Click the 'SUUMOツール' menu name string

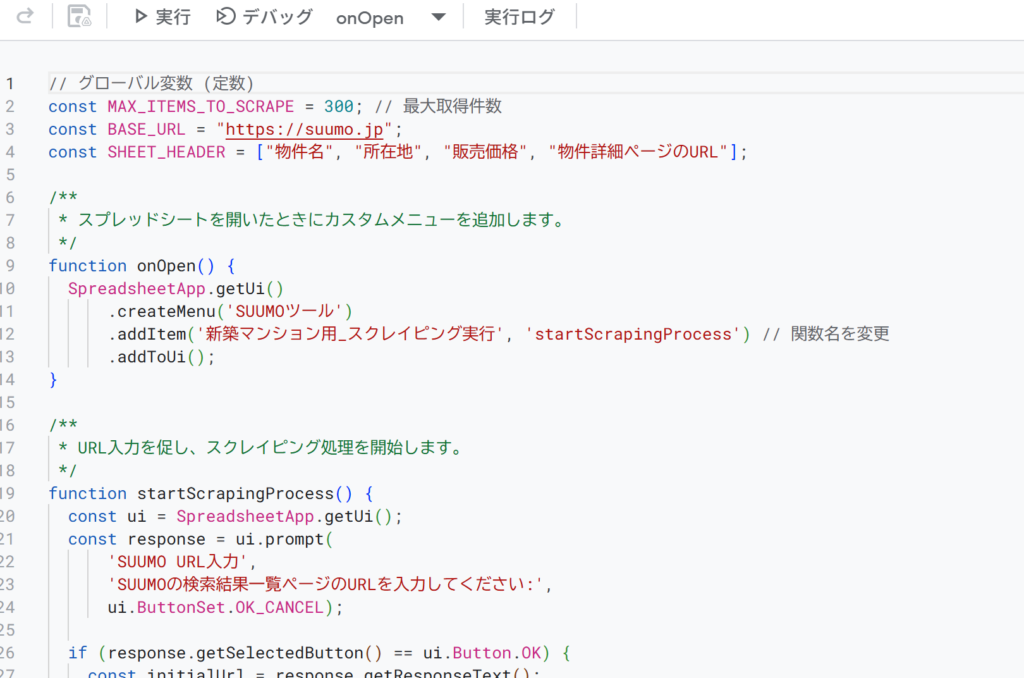click(285, 312)
